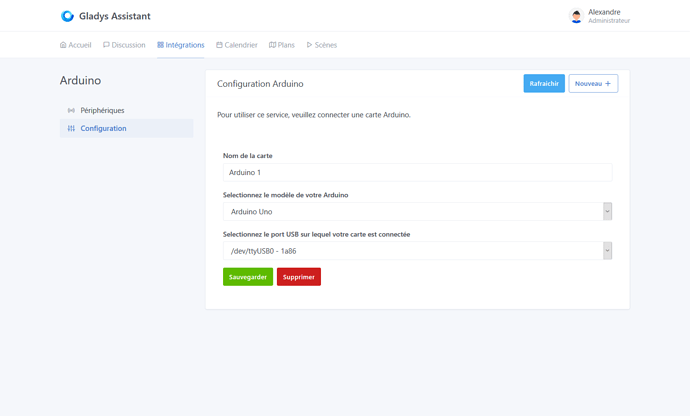
Task: Save settings with Sauvegarder button
Action: (248, 277)
